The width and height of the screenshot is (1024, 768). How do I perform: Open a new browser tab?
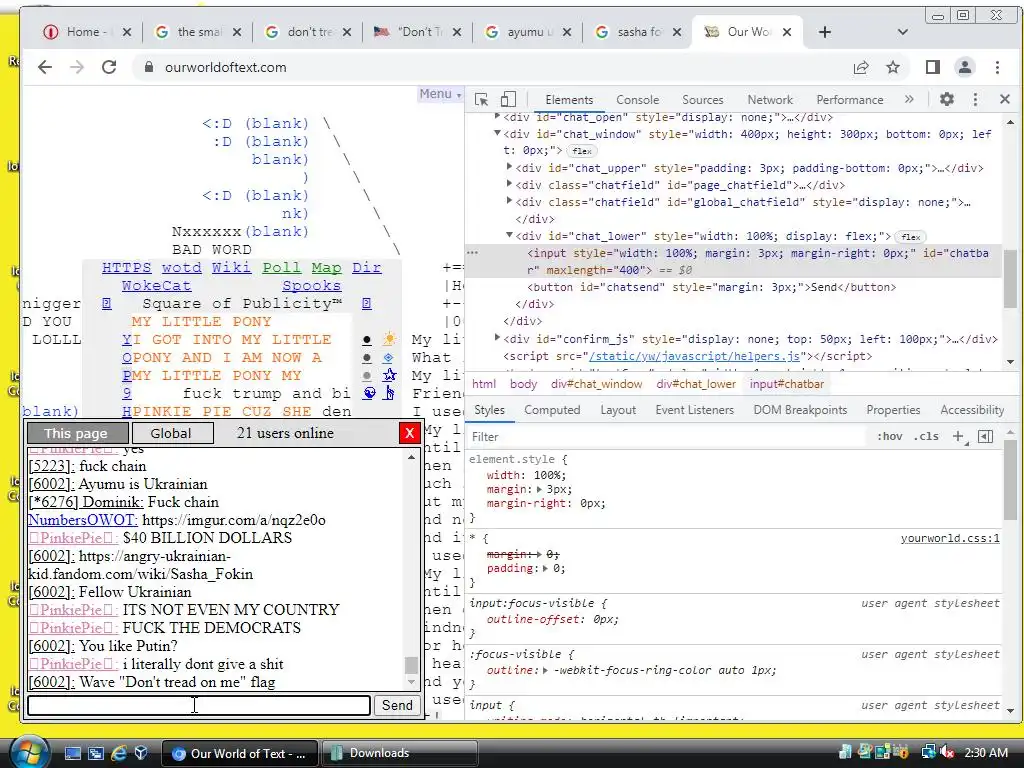coord(825,32)
